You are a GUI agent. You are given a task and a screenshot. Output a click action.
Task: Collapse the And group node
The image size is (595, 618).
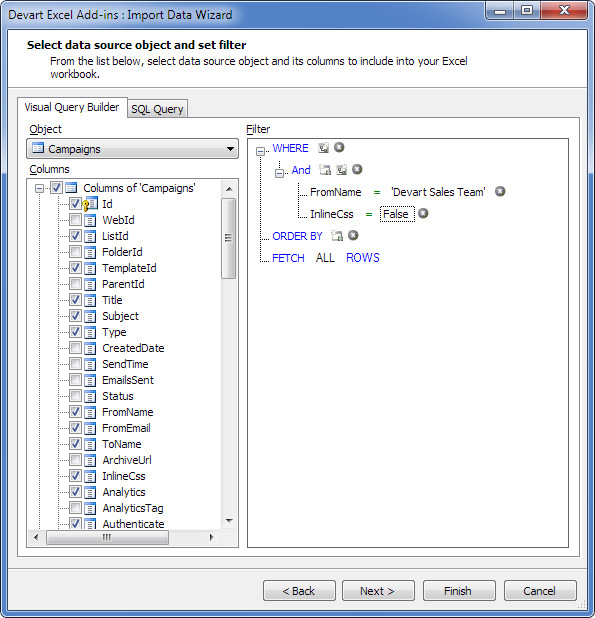click(x=279, y=173)
